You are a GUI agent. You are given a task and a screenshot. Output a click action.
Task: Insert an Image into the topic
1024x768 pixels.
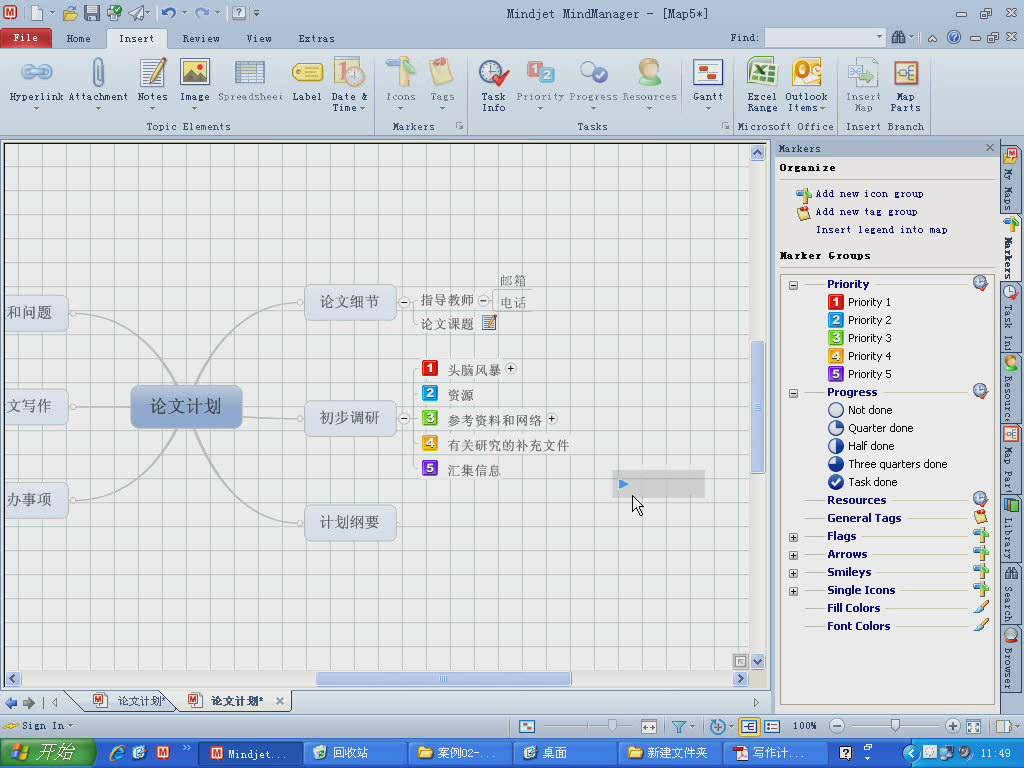(x=195, y=81)
